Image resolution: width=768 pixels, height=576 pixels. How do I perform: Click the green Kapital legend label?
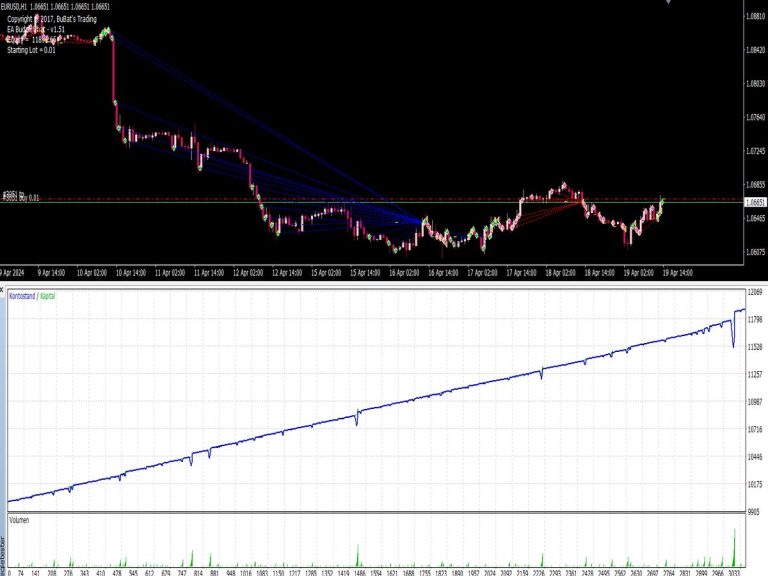pyautogui.click(x=48, y=296)
